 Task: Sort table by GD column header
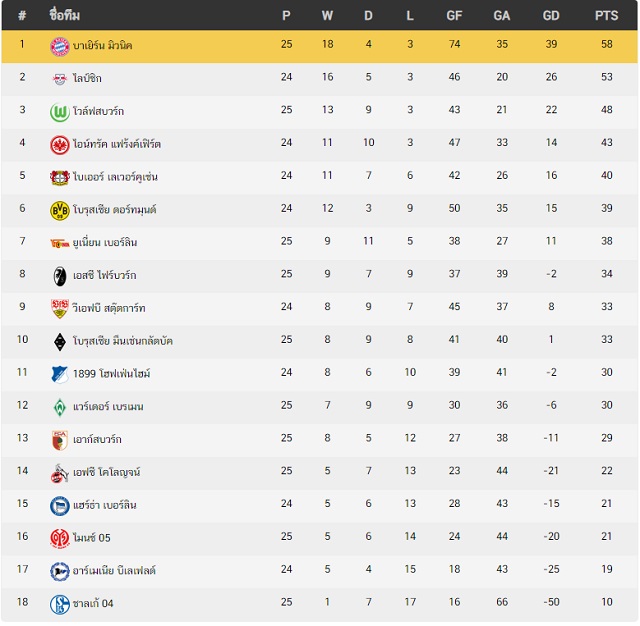tap(551, 16)
